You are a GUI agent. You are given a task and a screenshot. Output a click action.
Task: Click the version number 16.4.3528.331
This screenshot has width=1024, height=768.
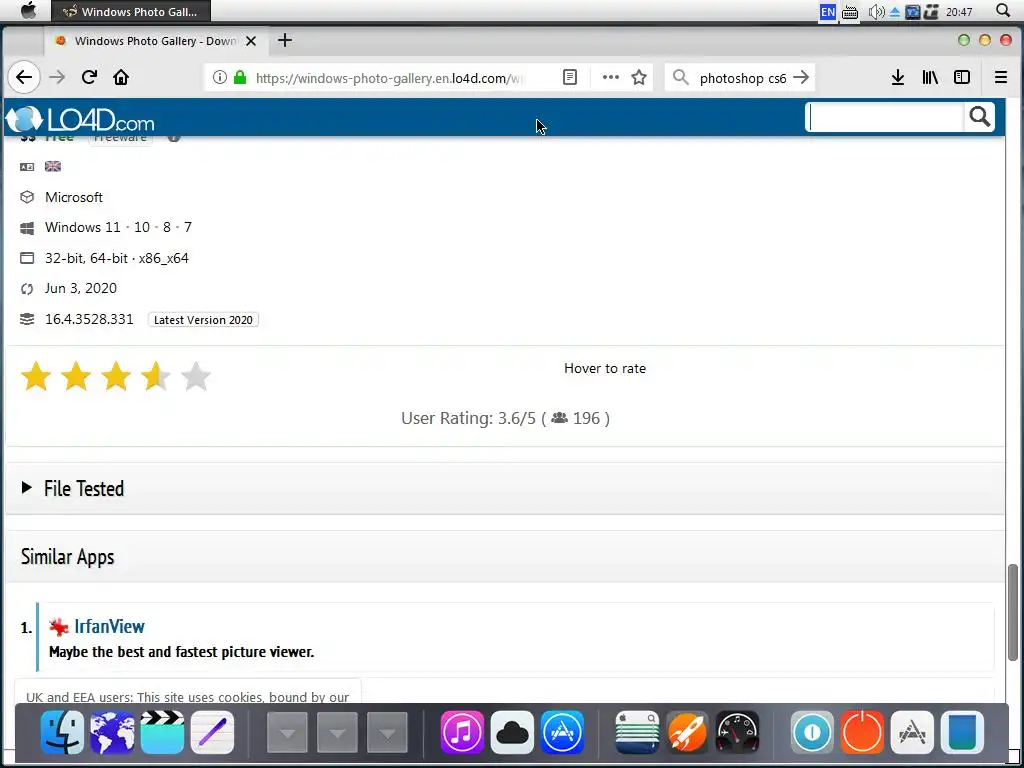(89, 319)
